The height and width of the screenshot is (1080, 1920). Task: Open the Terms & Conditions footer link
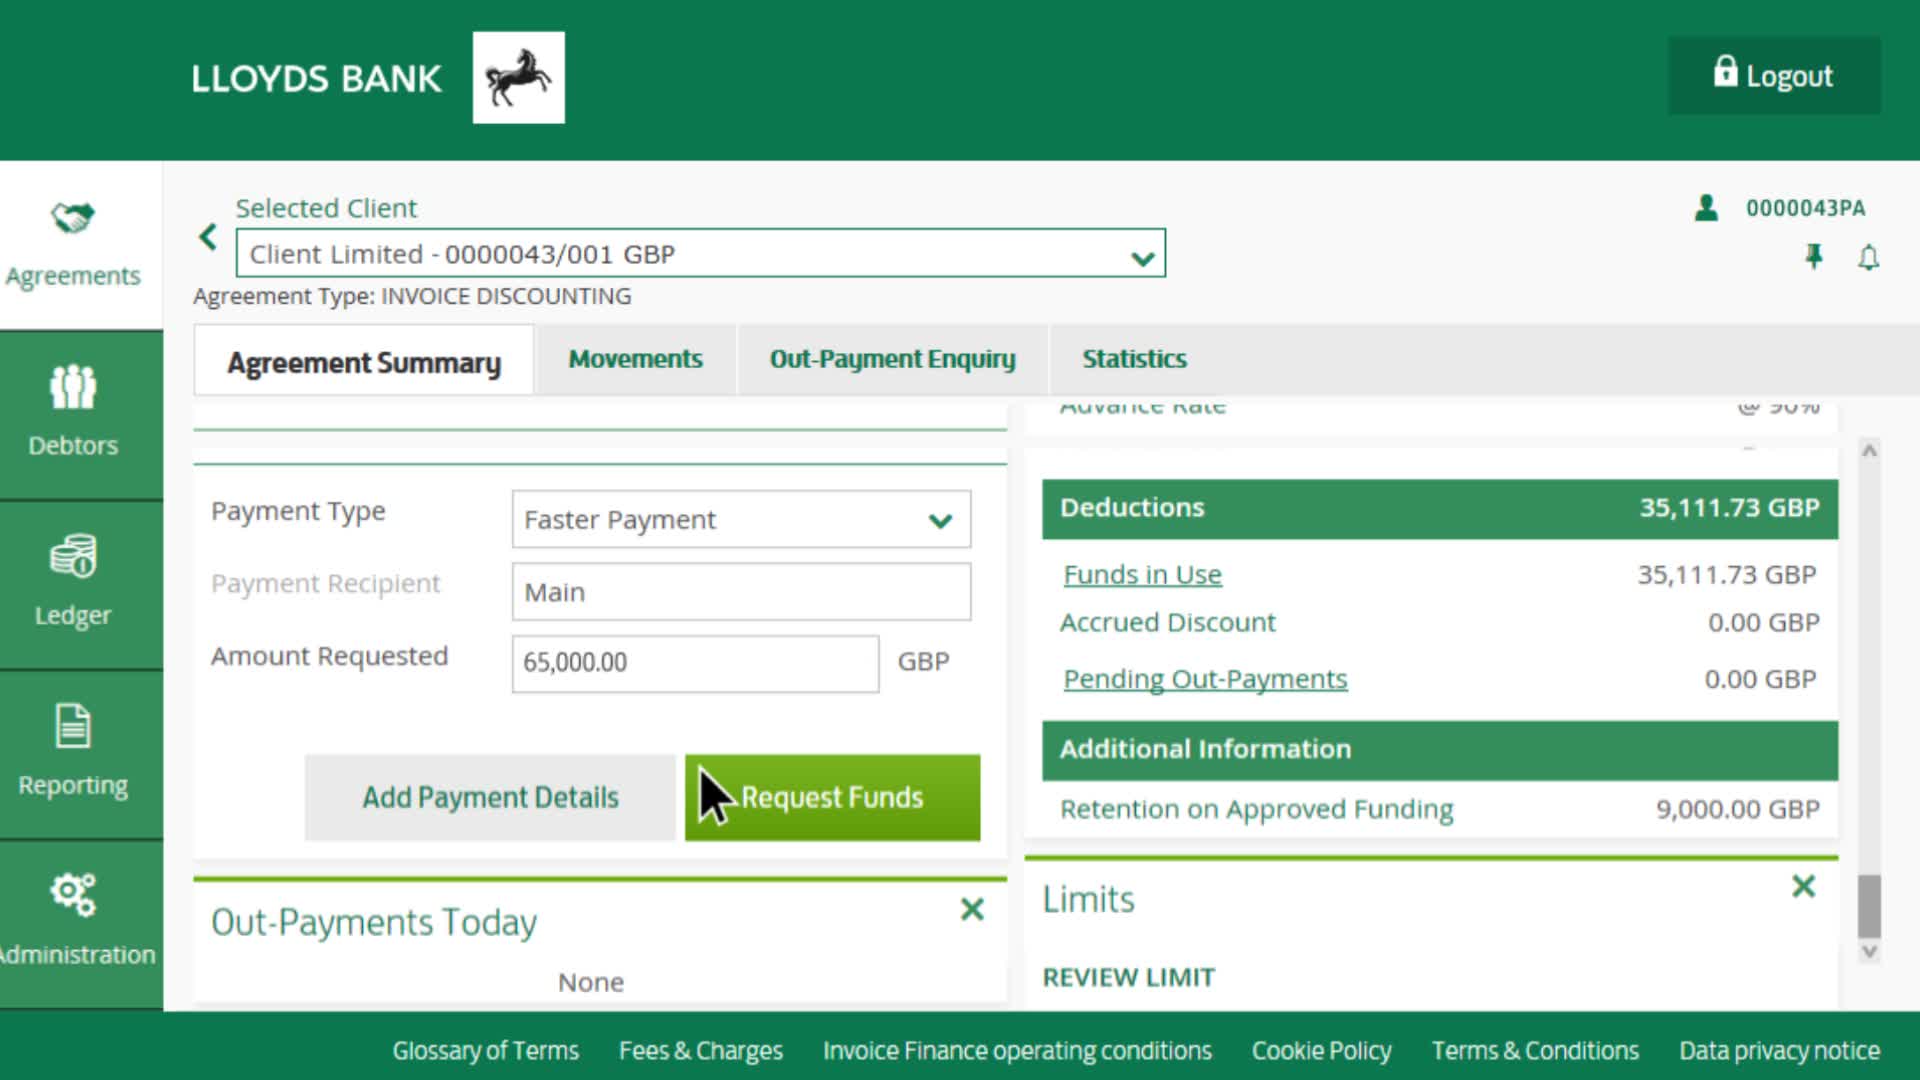(1535, 1050)
